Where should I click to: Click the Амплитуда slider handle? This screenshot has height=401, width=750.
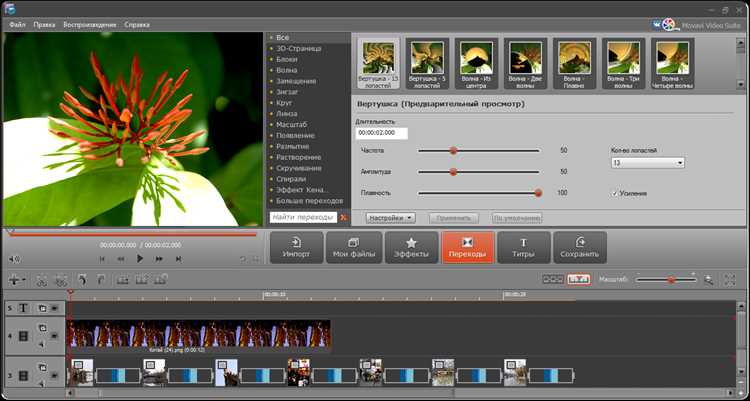click(453, 172)
